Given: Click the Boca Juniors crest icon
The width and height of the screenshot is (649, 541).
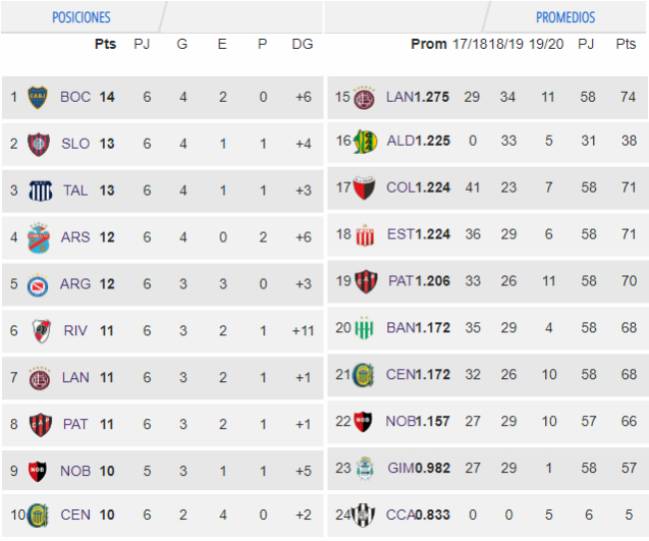Looking at the screenshot, I should [x=38, y=97].
